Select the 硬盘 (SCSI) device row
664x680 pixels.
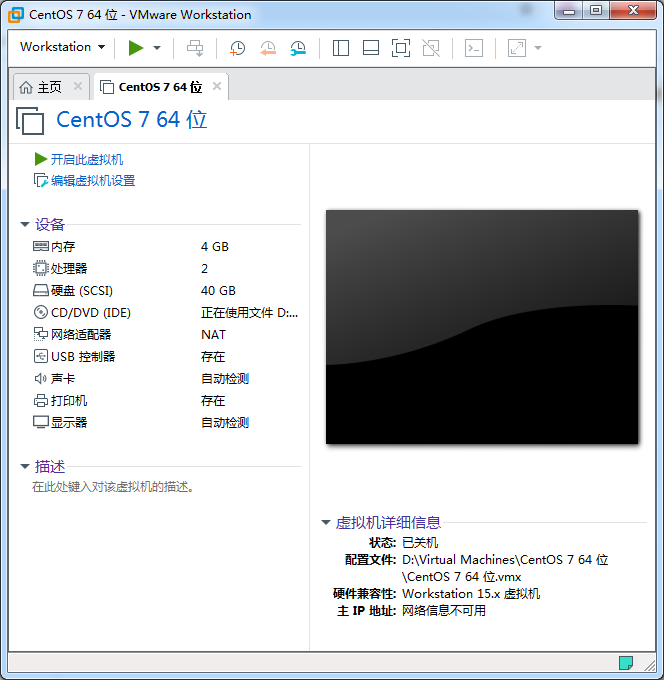pyautogui.click(x=165, y=291)
